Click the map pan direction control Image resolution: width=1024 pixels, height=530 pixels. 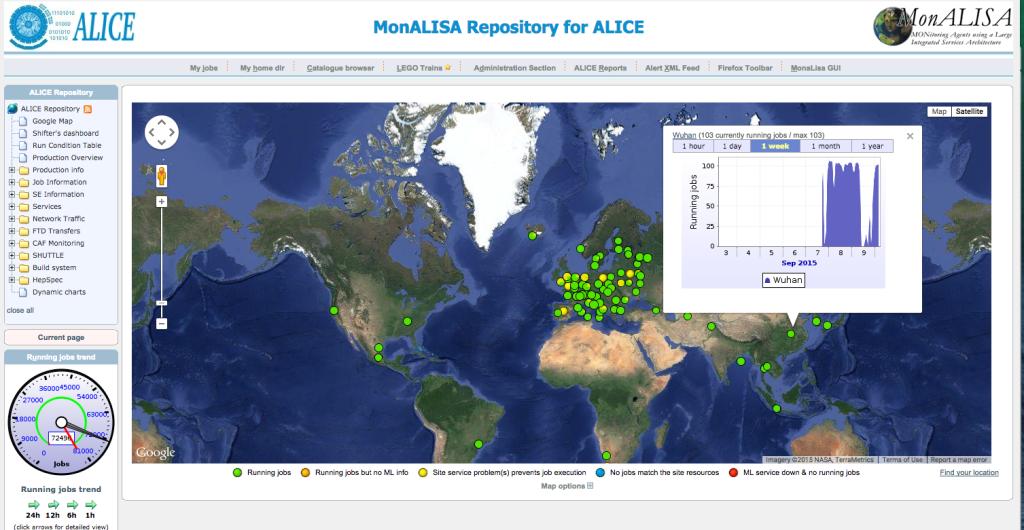(161, 132)
